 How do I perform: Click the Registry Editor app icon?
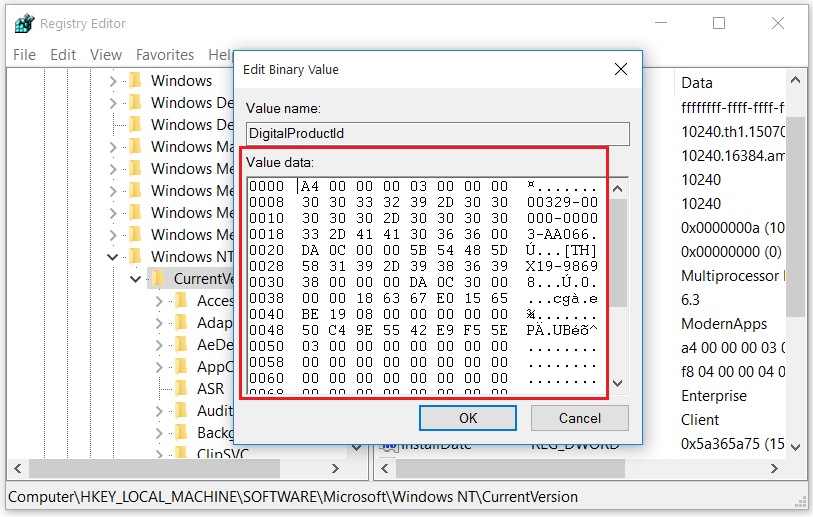[24, 23]
